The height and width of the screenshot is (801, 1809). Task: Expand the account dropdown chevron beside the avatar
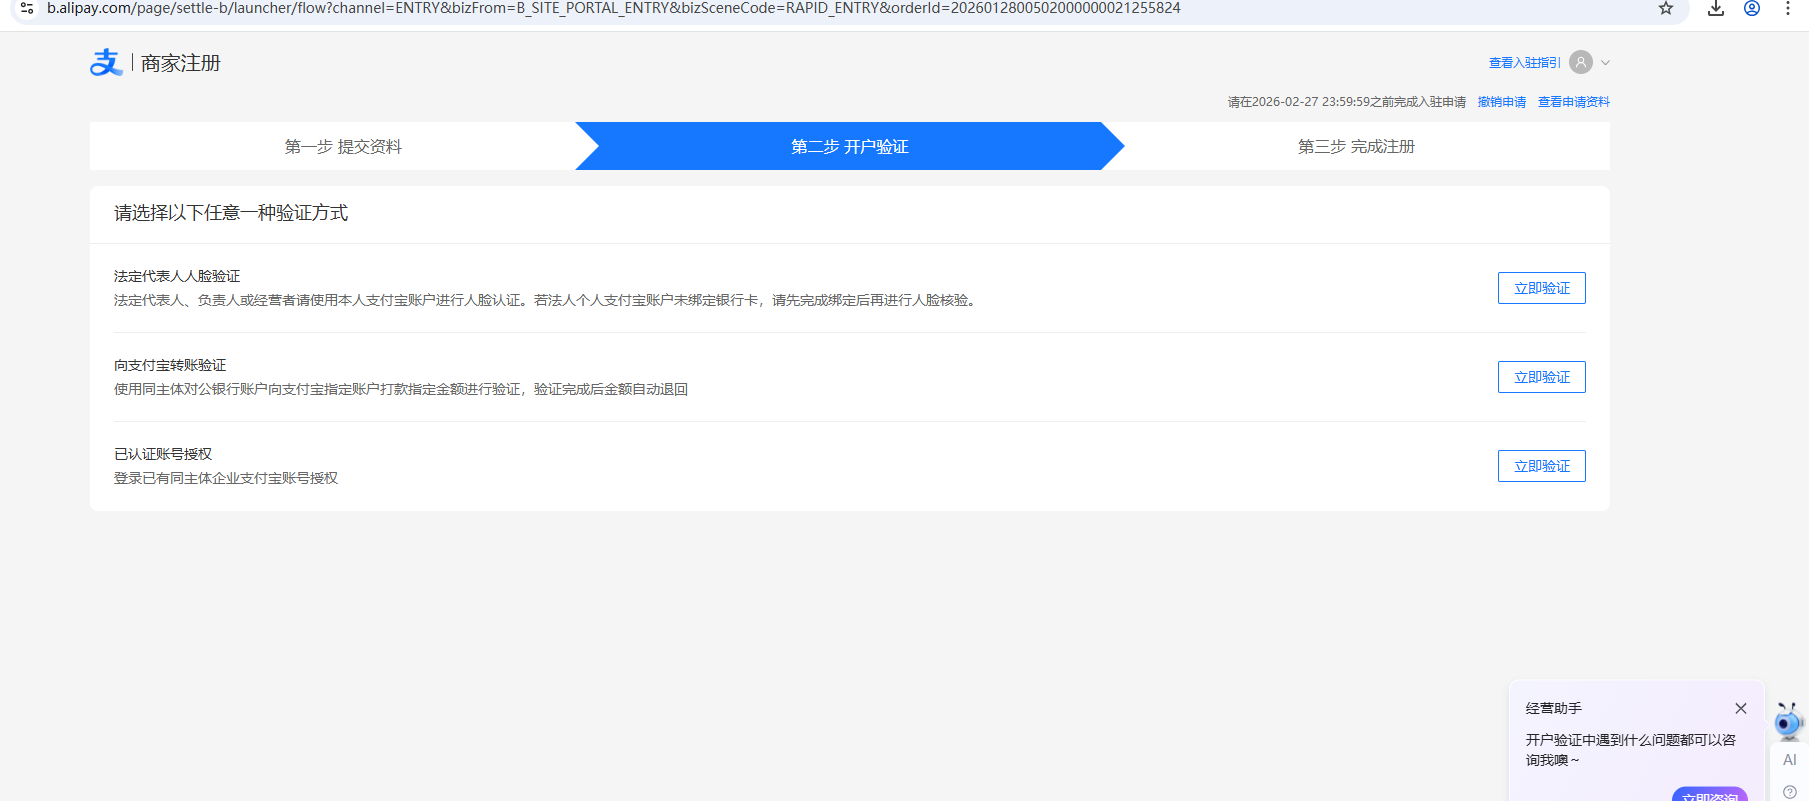pos(1605,62)
